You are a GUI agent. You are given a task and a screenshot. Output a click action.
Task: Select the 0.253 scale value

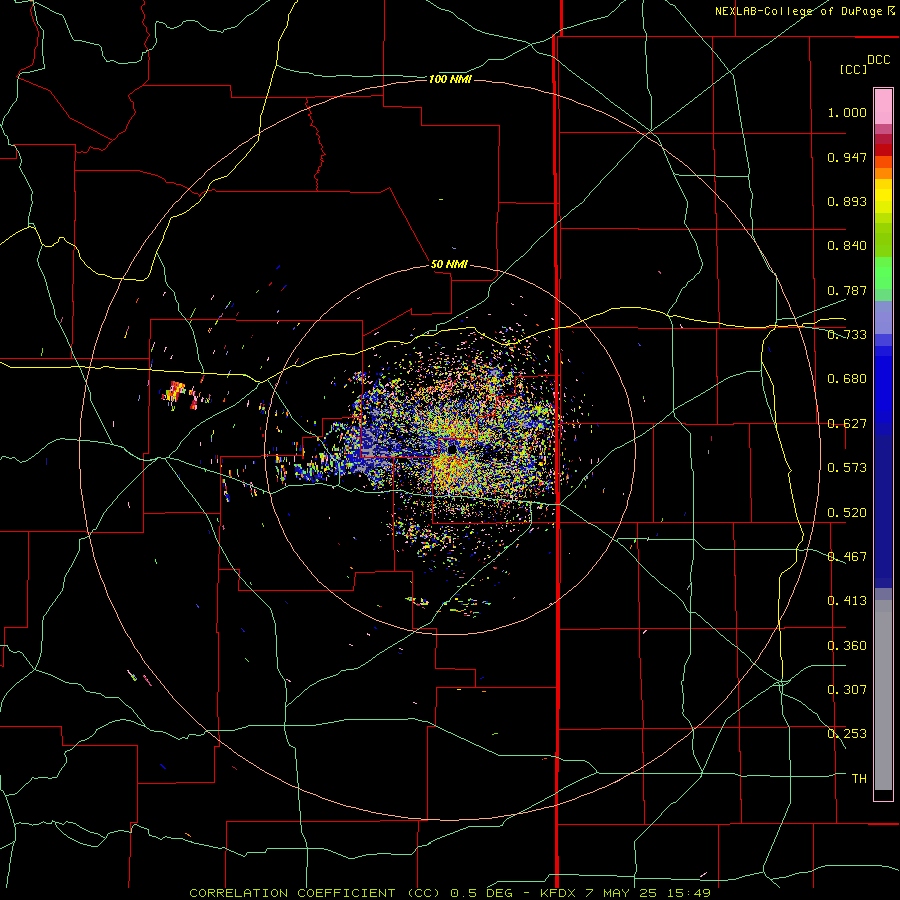(847, 734)
